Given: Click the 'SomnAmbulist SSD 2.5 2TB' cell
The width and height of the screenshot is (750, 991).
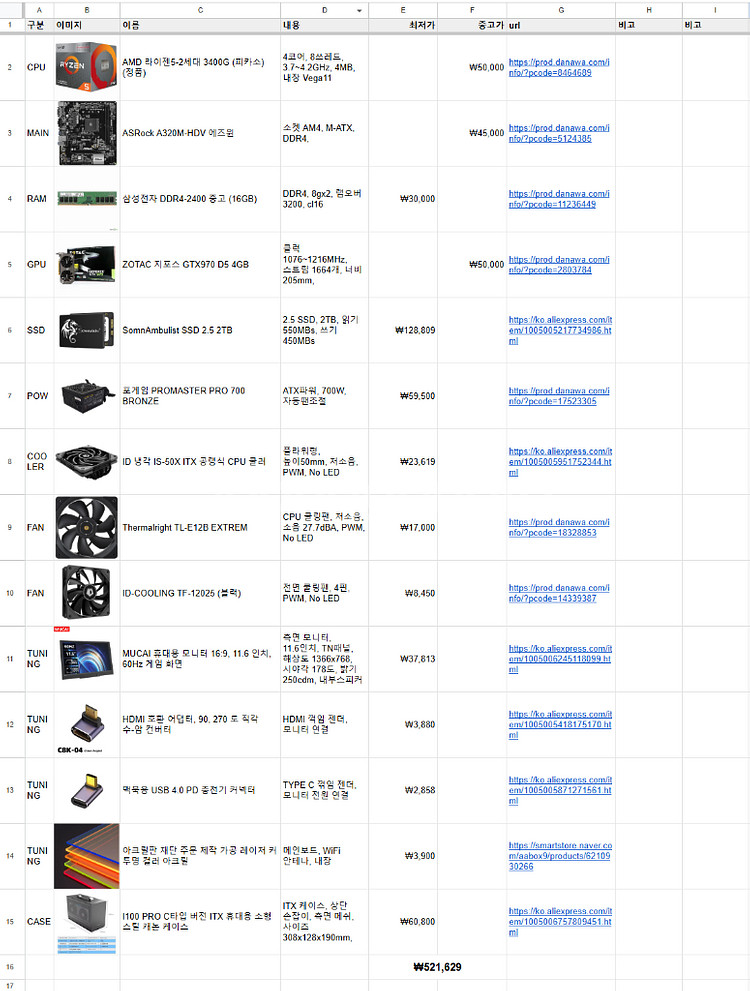Looking at the screenshot, I should pyautogui.click(x=200, y=330).
